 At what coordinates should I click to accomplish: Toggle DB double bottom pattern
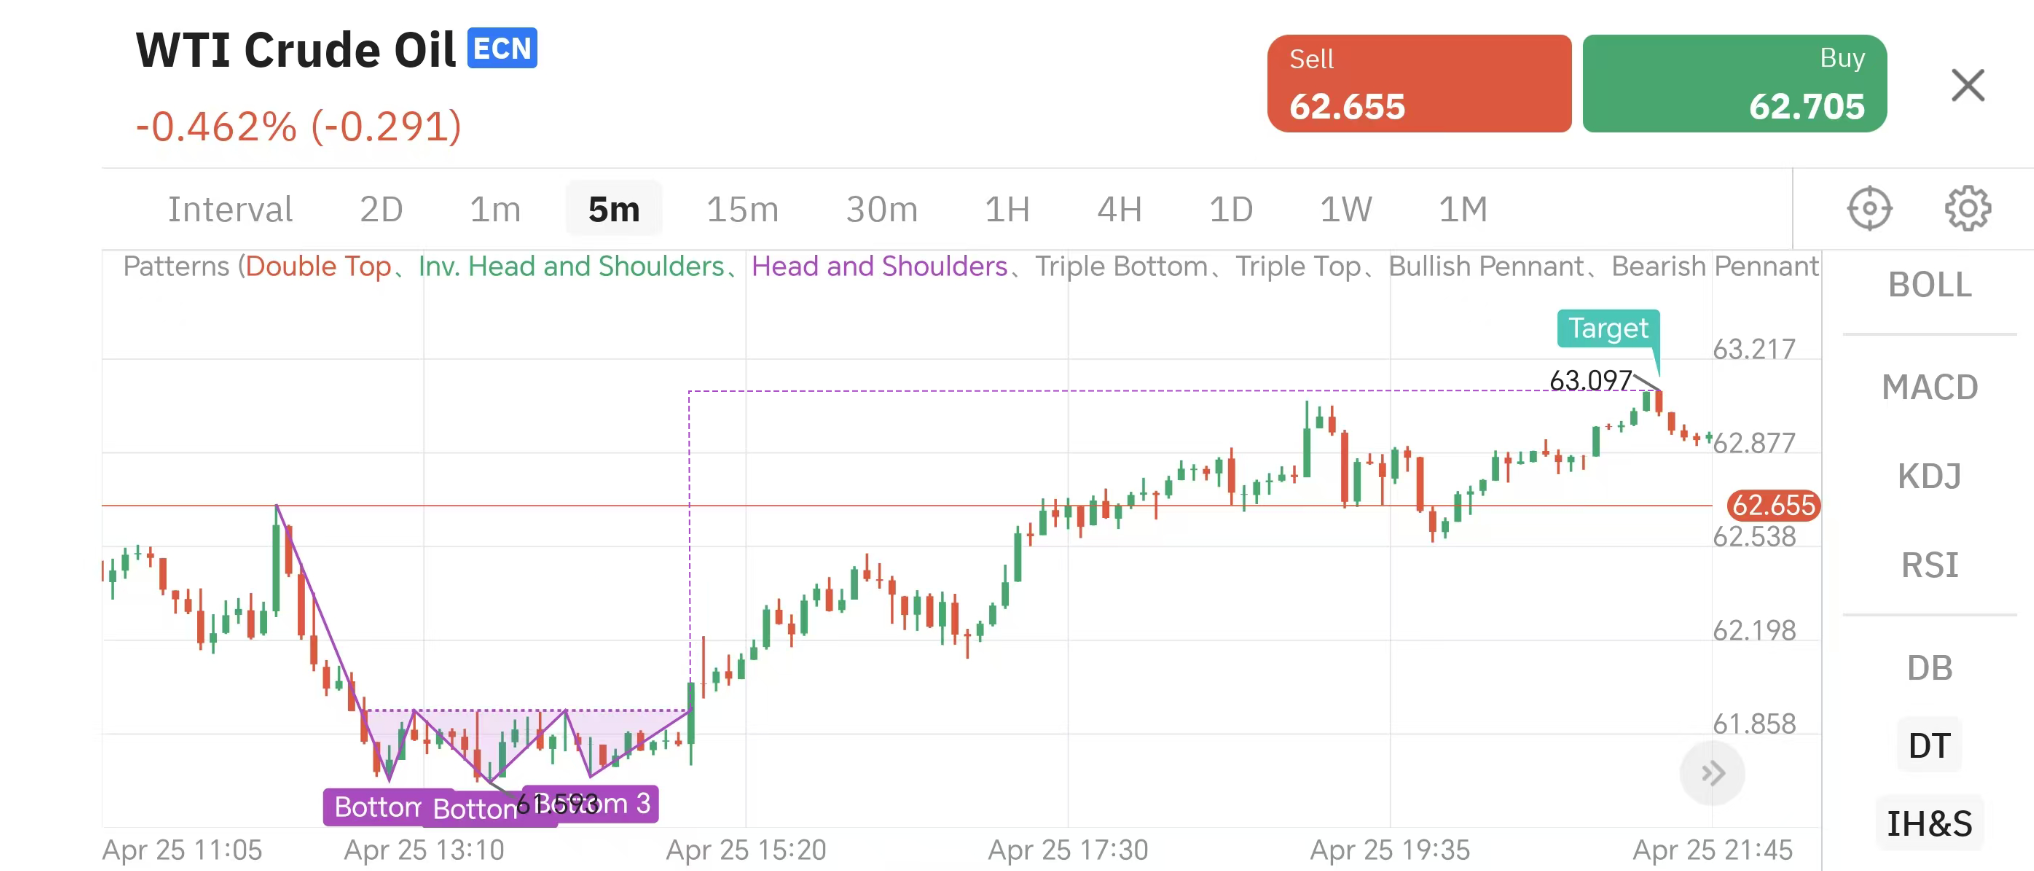[1929, 668]
